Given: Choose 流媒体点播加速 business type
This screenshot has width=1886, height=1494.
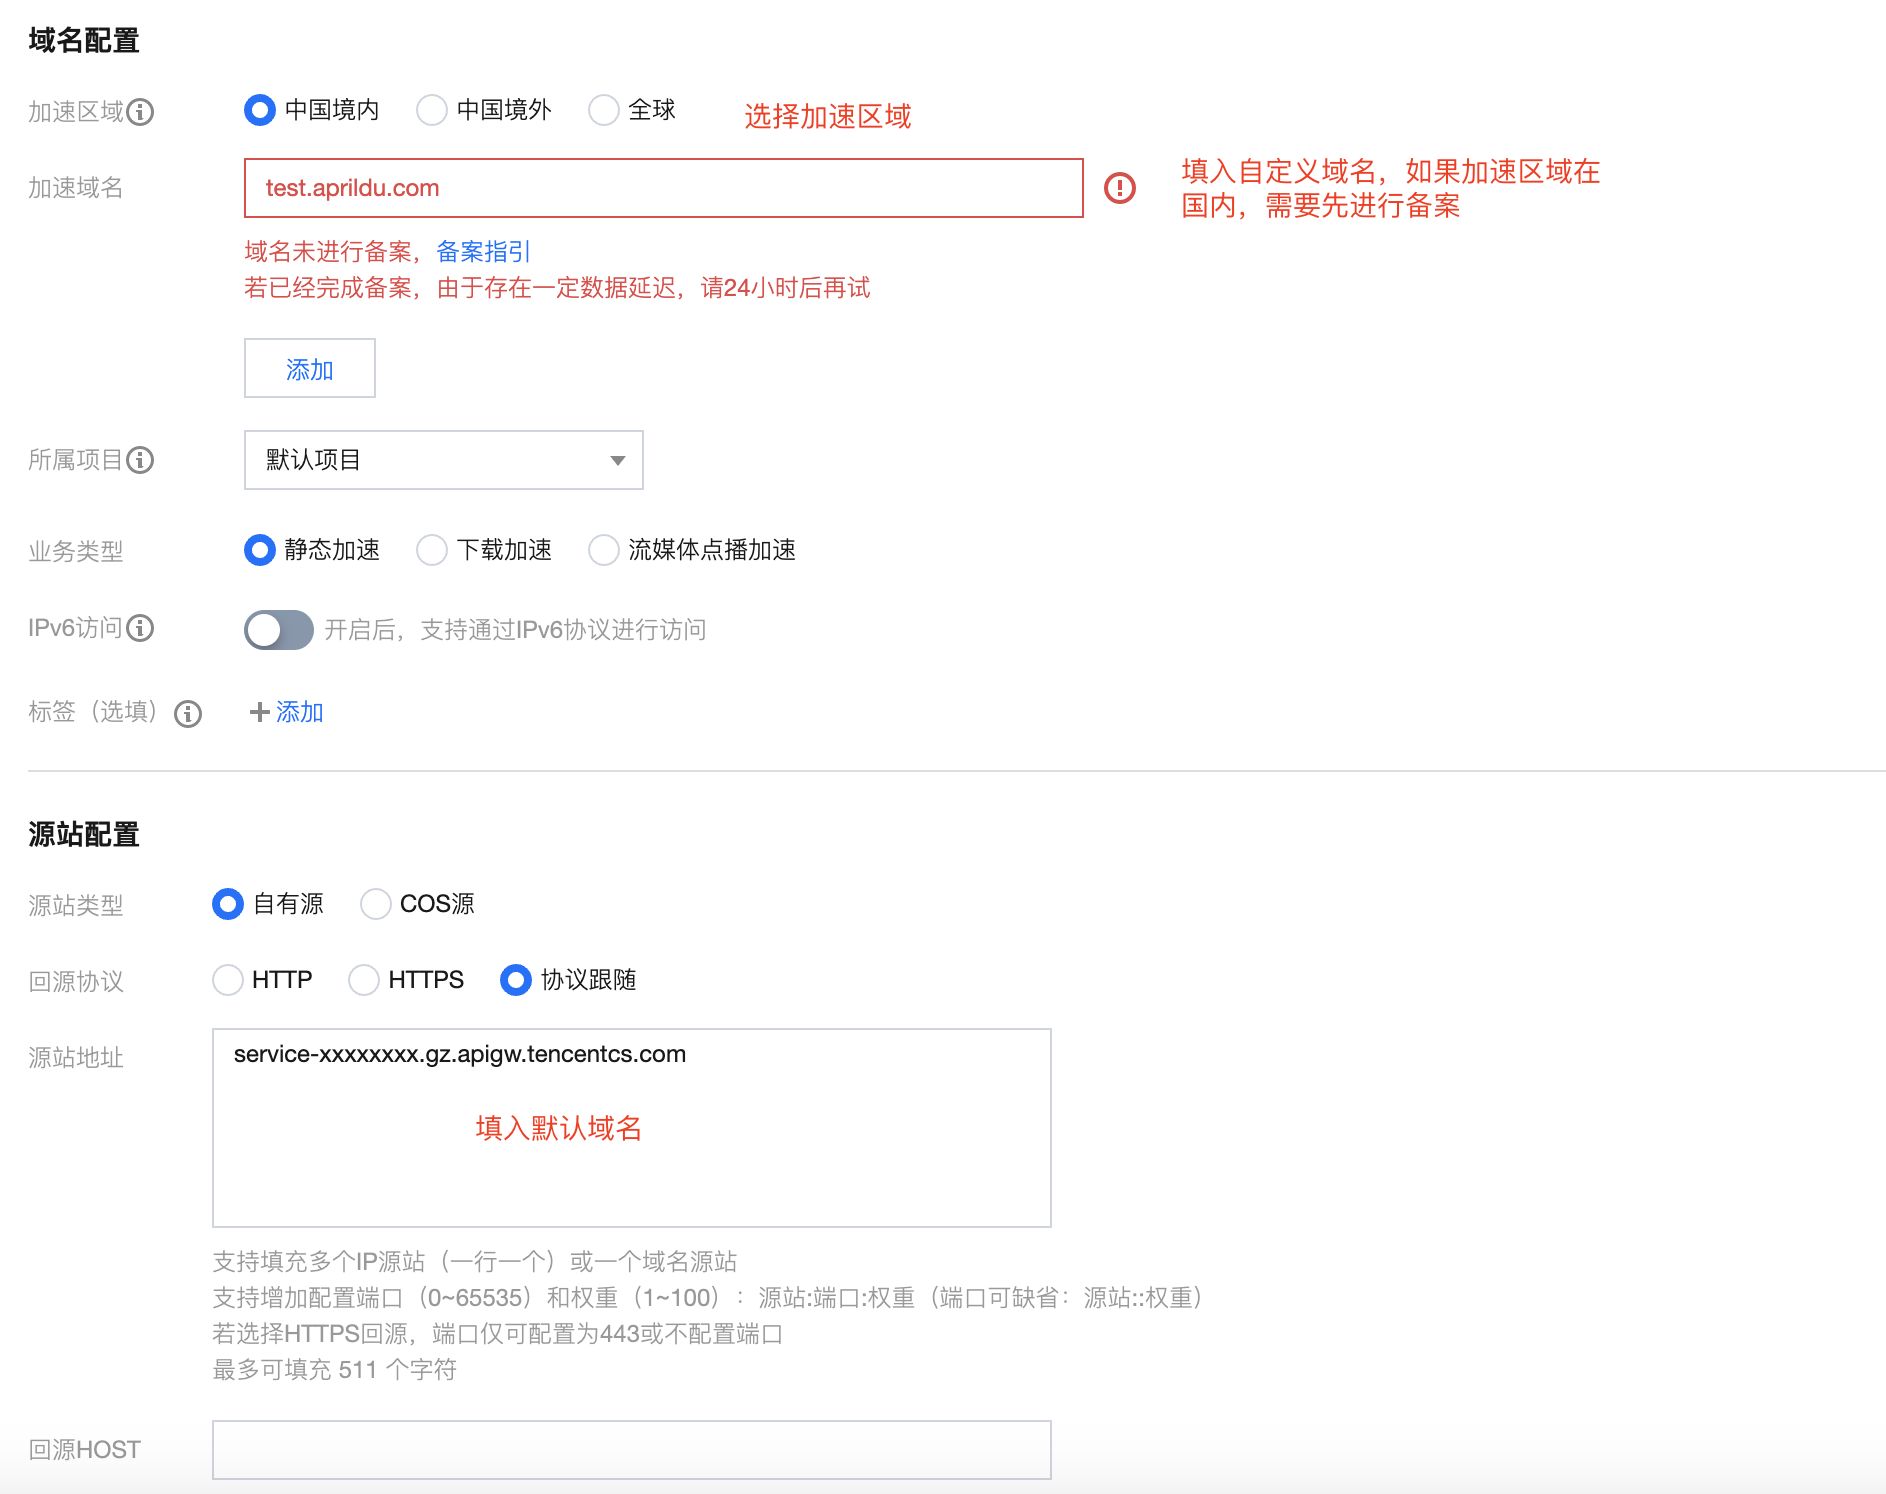Looking at the screenshot, I should click(604, 550).
